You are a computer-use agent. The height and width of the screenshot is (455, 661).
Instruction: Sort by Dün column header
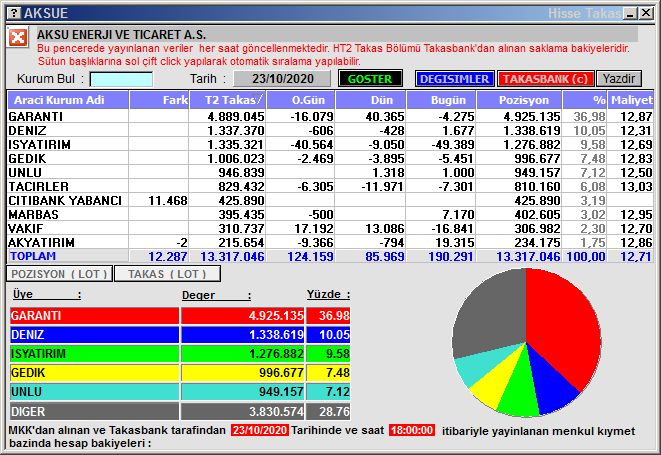pos(371,100)
